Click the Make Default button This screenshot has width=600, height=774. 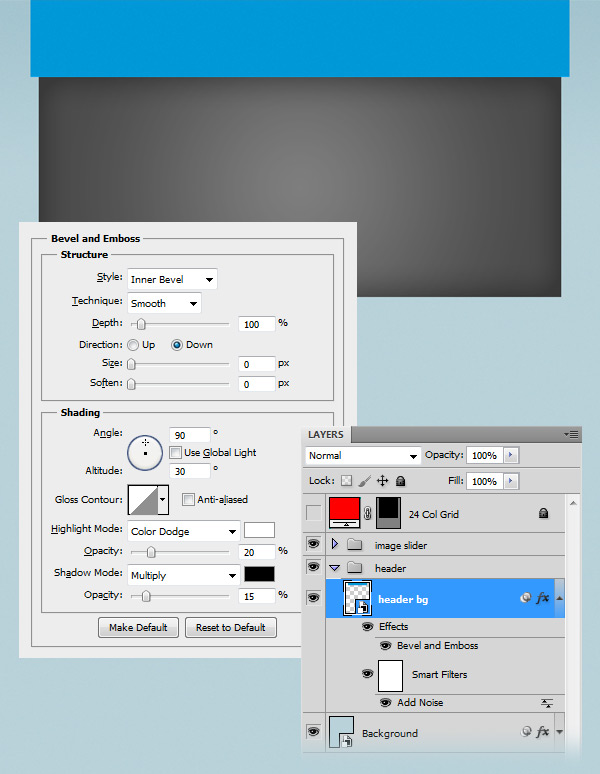click(138, 627)
